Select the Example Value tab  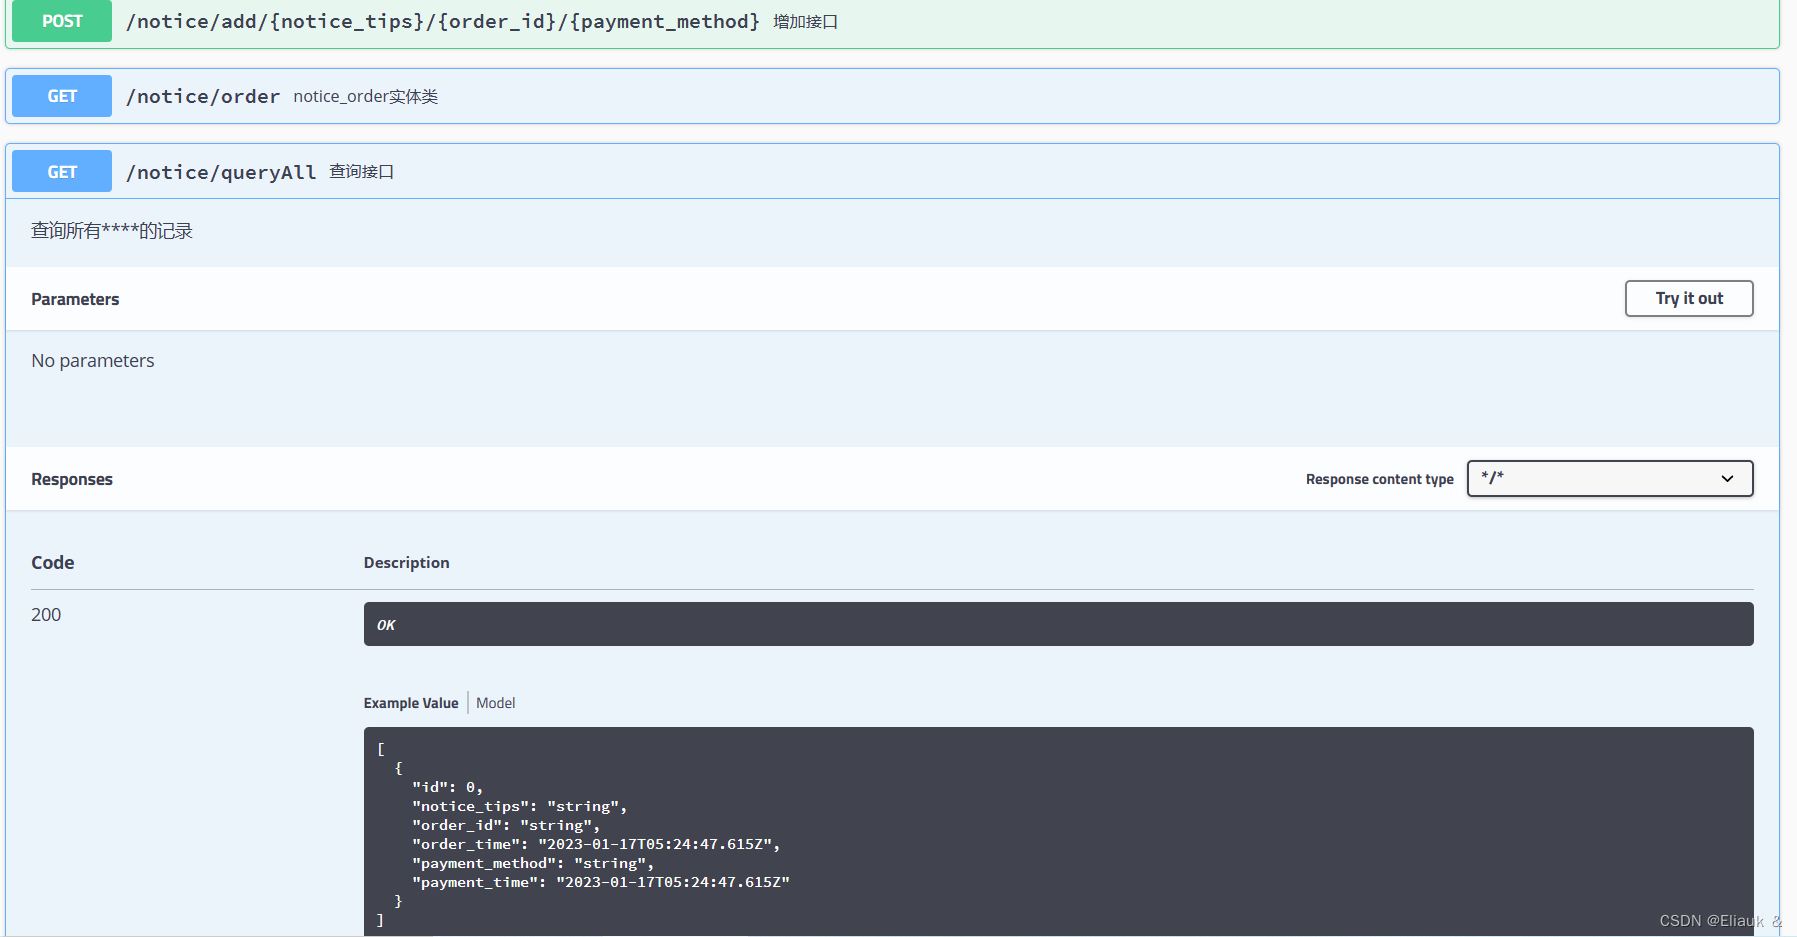[x=411, y=703]
